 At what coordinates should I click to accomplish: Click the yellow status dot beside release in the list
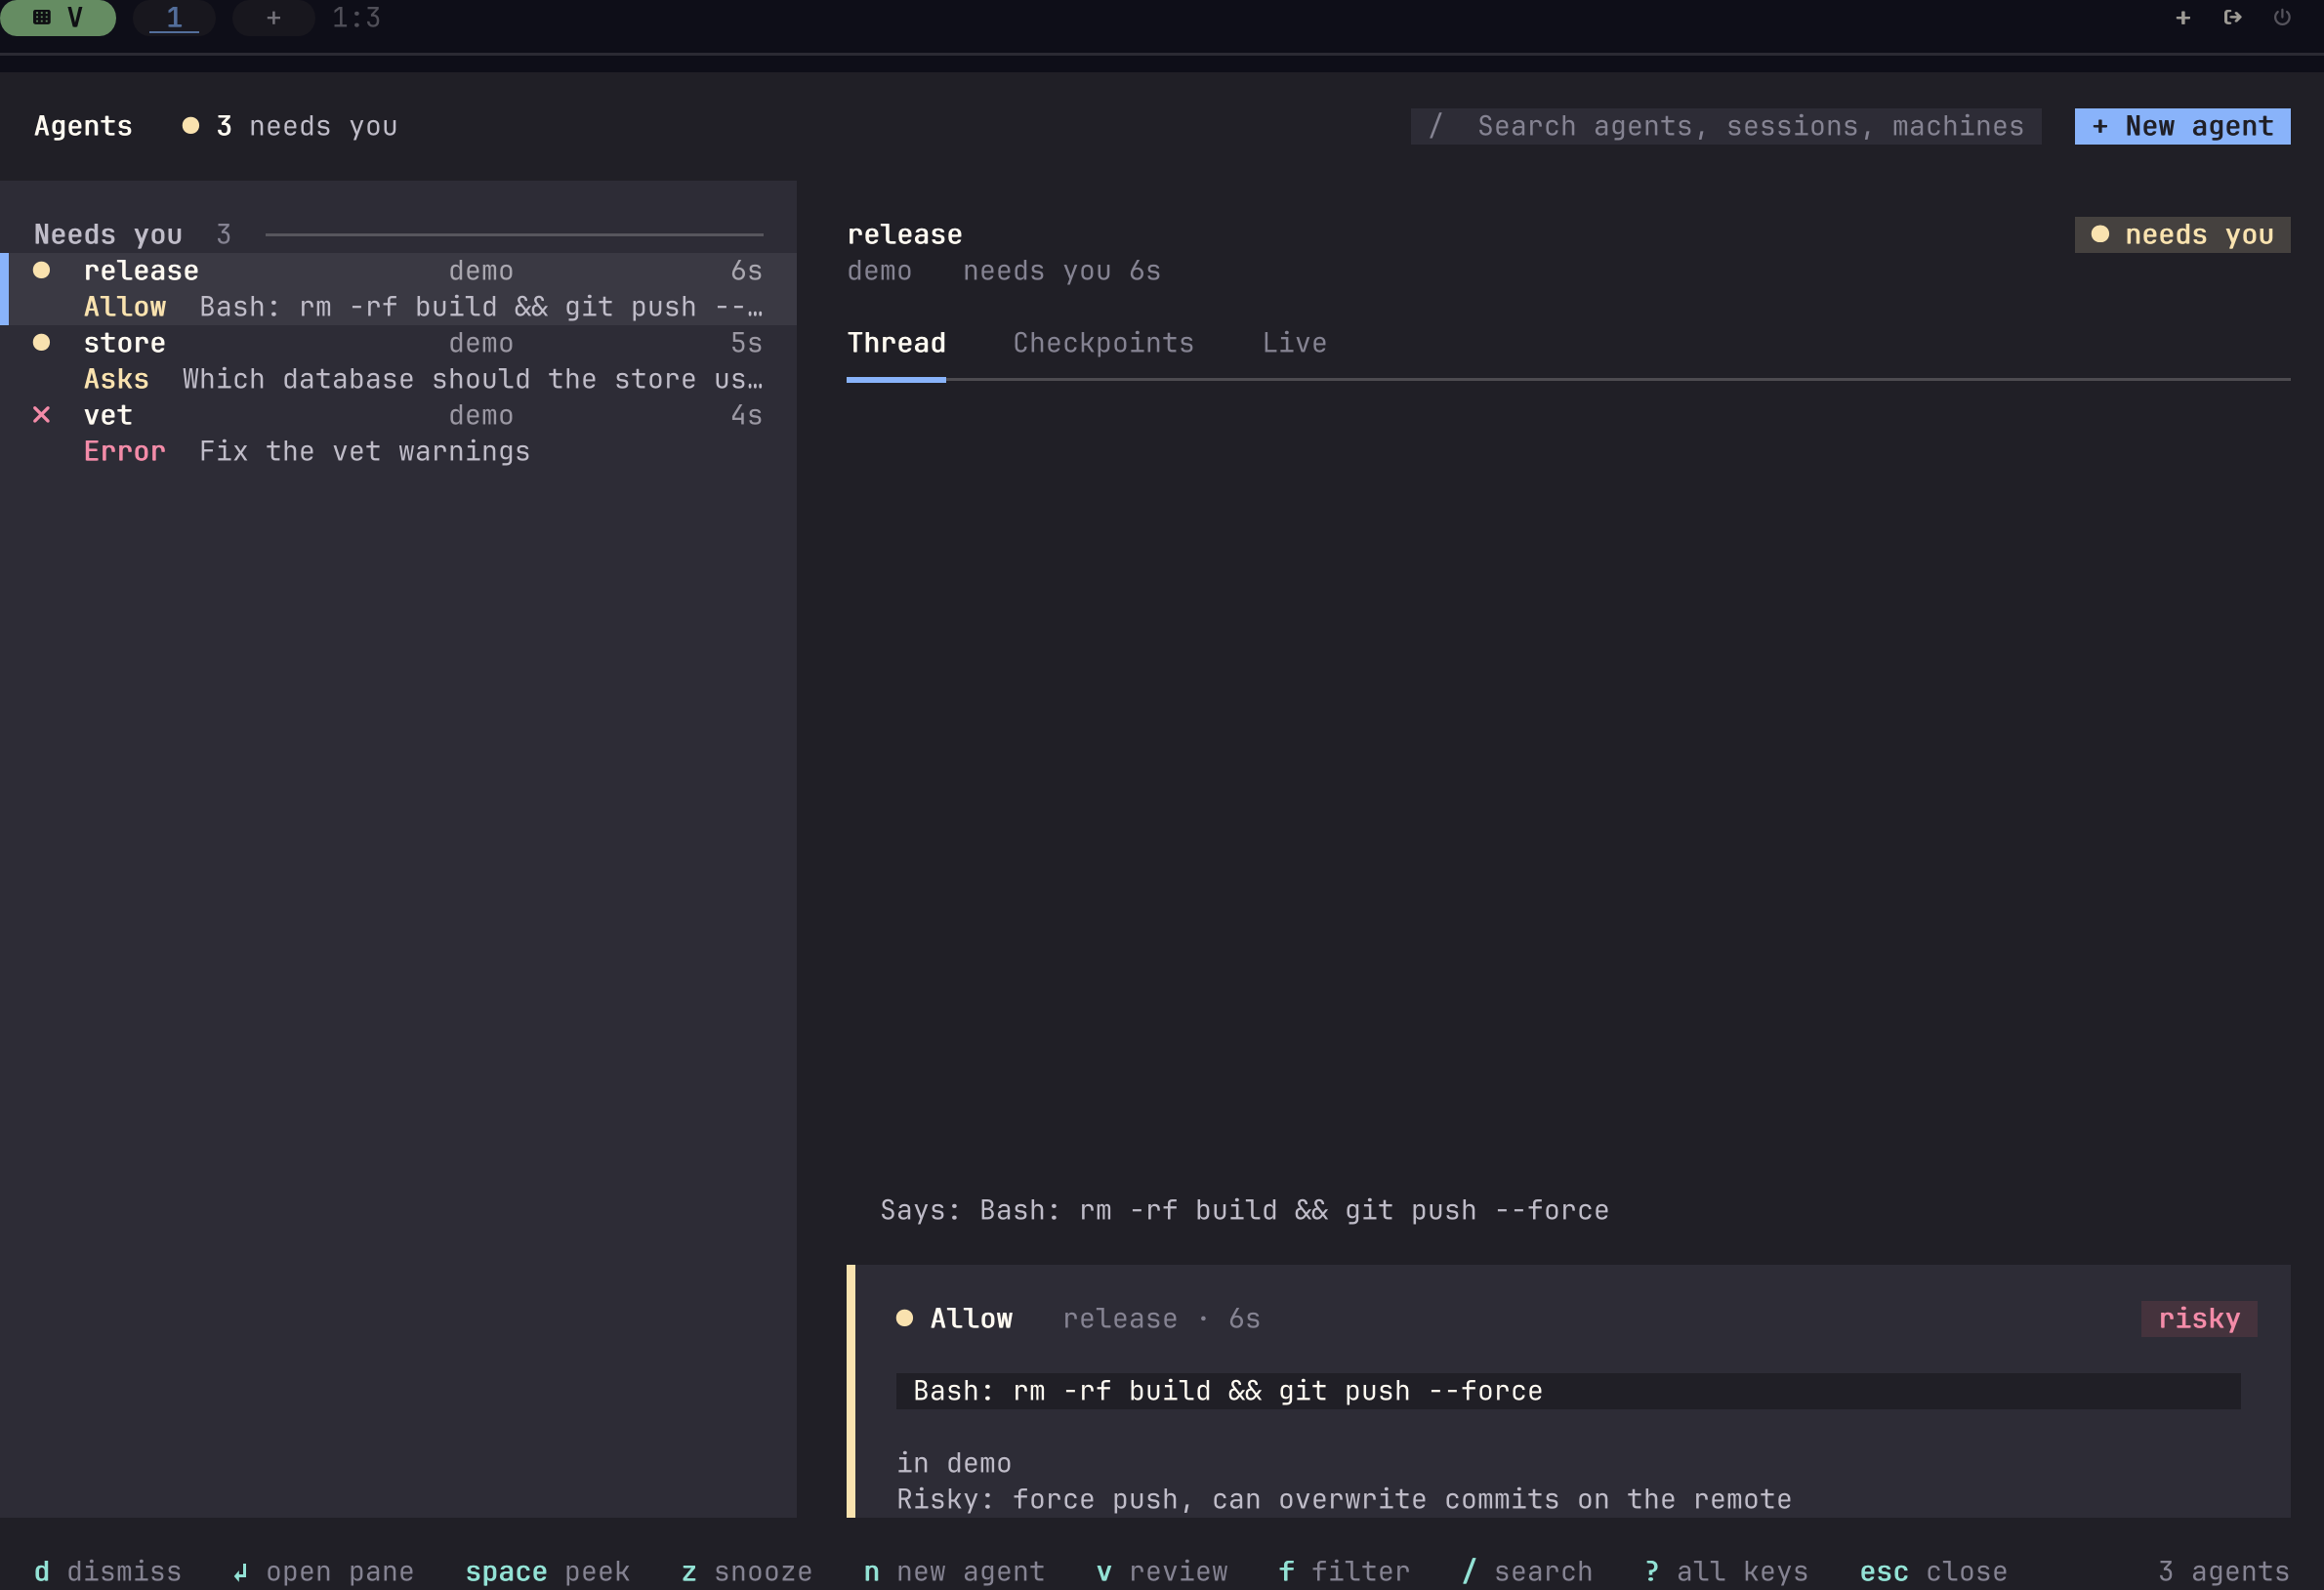coord(41,270)
